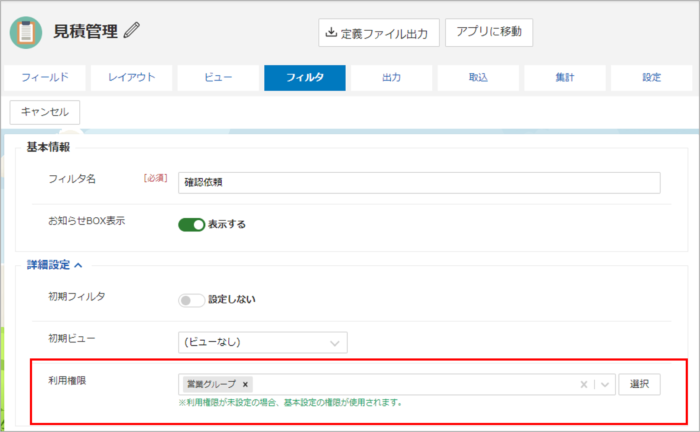Expand the 利用権限 dropdown arrow
Viewport: 700px width, 432px height.
click(x=605, y=385)
